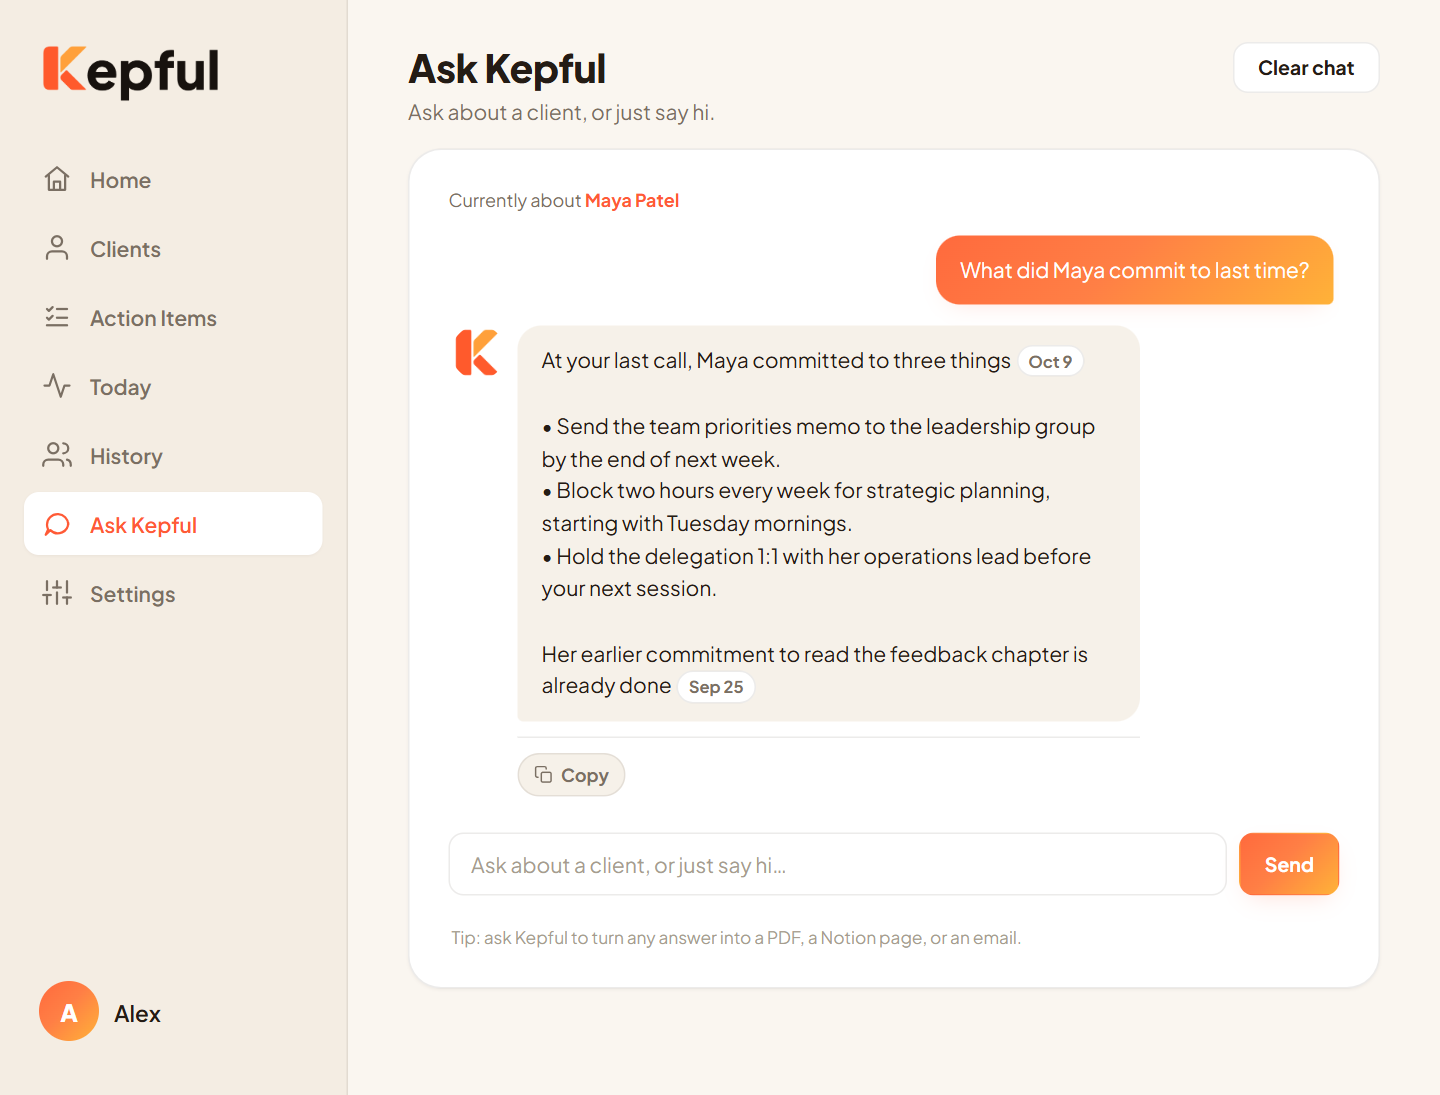The height and width of the screenshot is (1095, 1440).
Task: Click the tip about PDF and Notion
Action: (736, 938)
